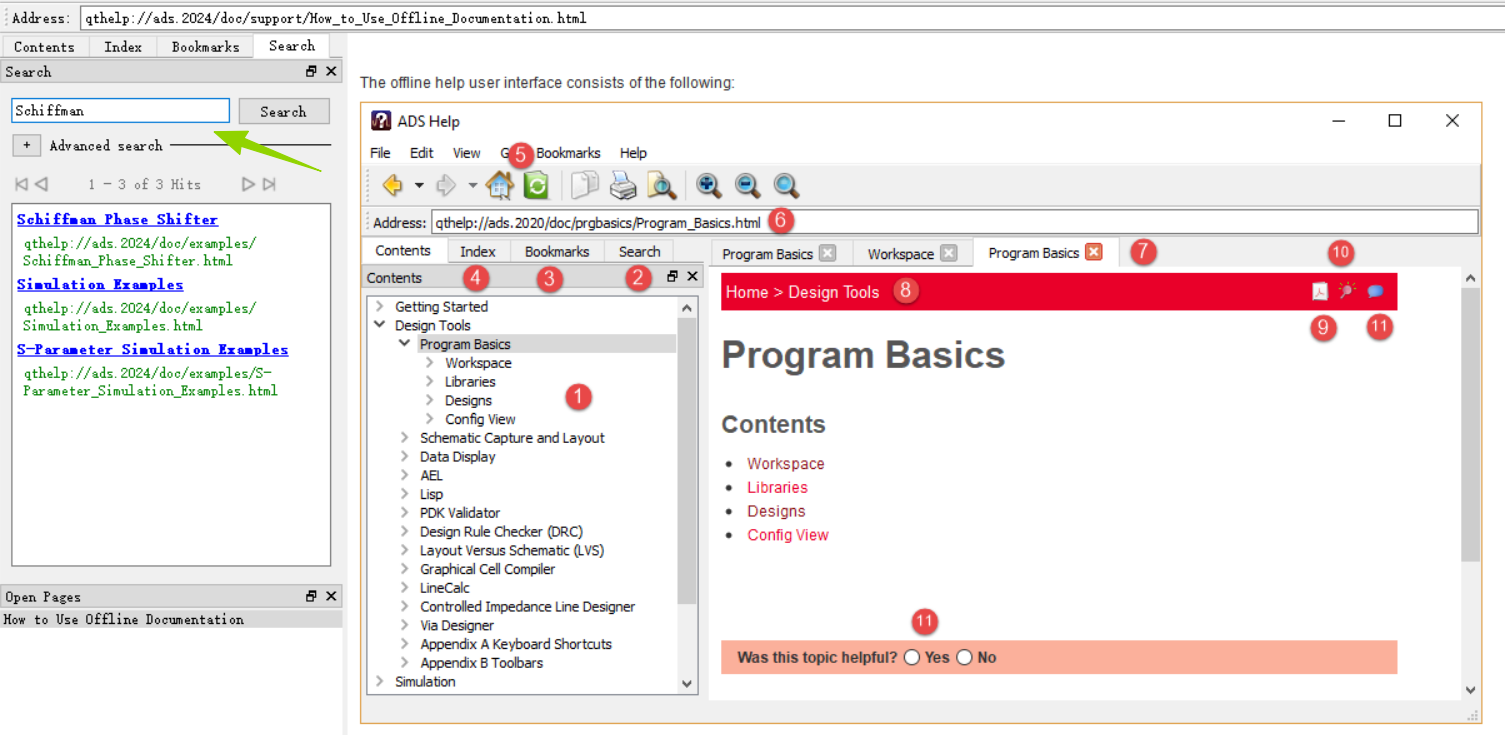1505x735 pixels.
Task: Close the Open Pages panel
Action: click(331, 596)
